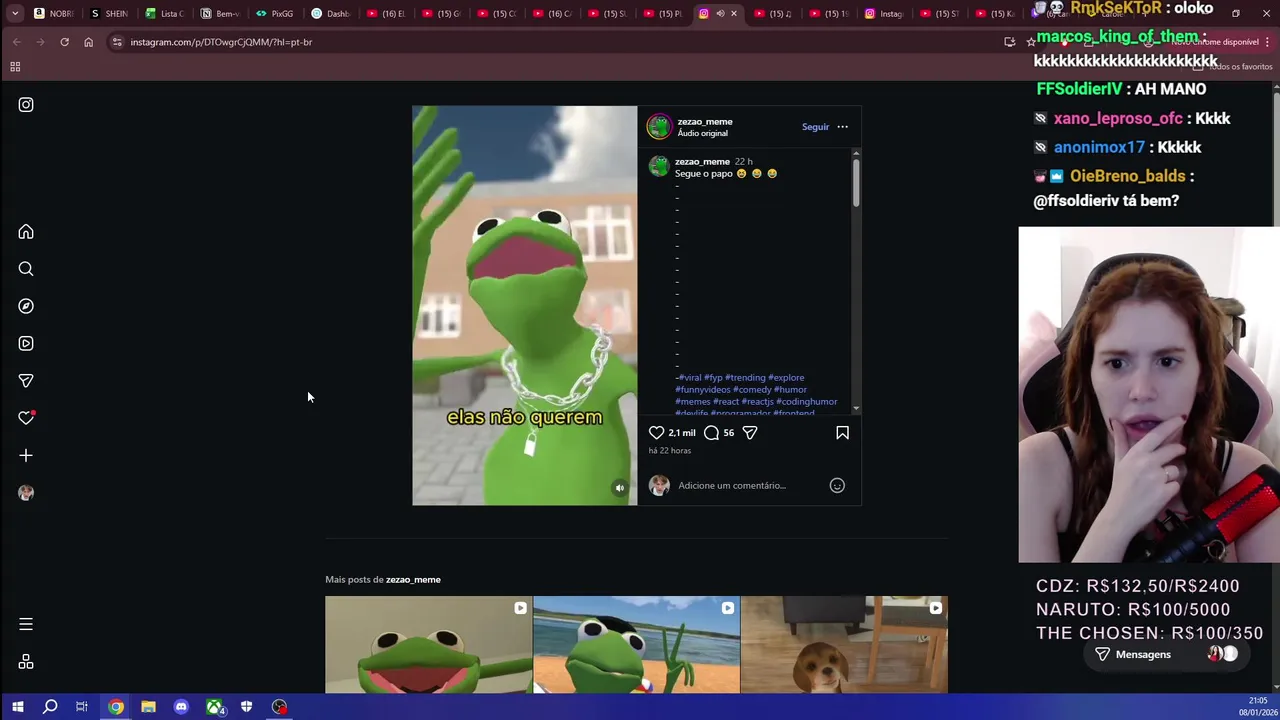Screen dimensions: 1280x720
Task: Click the caption panel scrollbar thumb
Action: (x=856, y=181)
